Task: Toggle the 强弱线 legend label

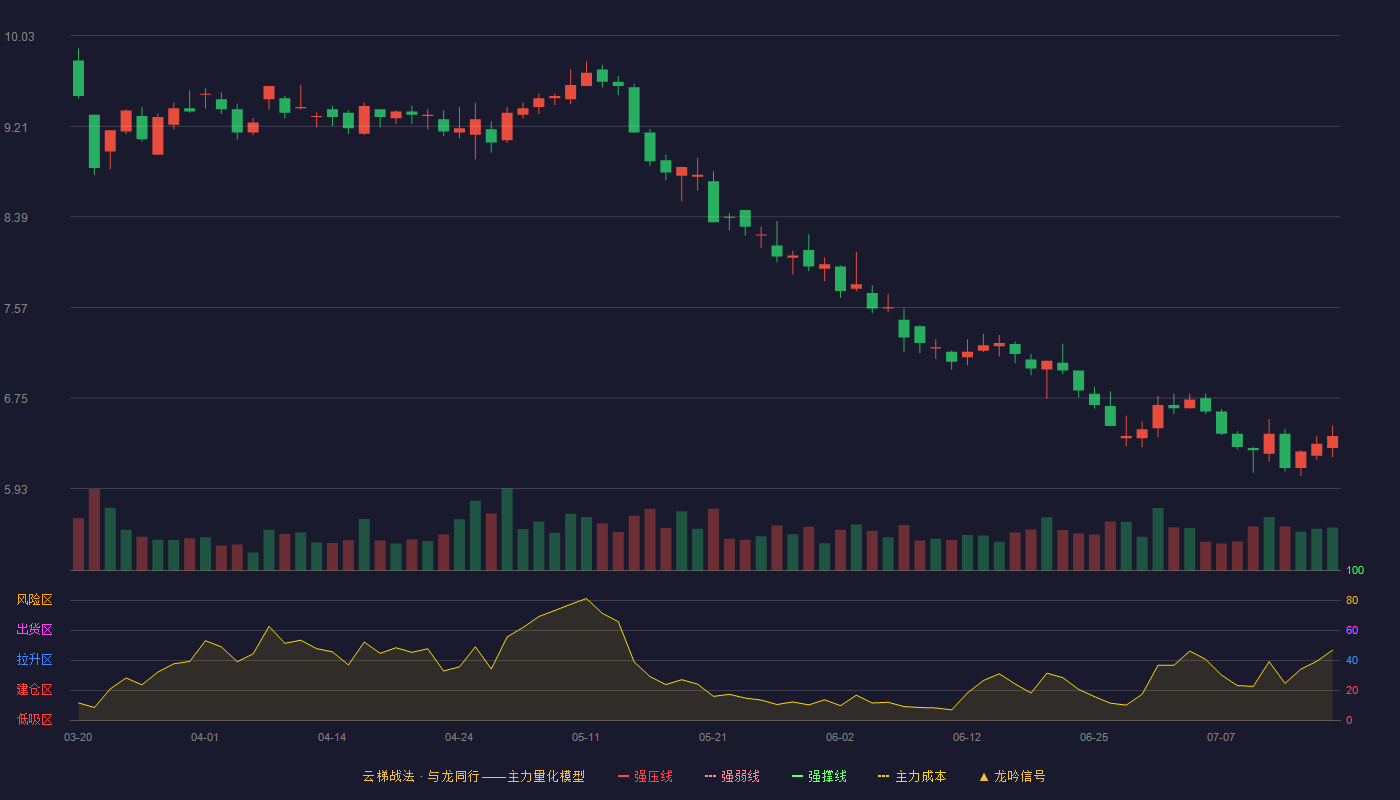Action: pos(740,776)
